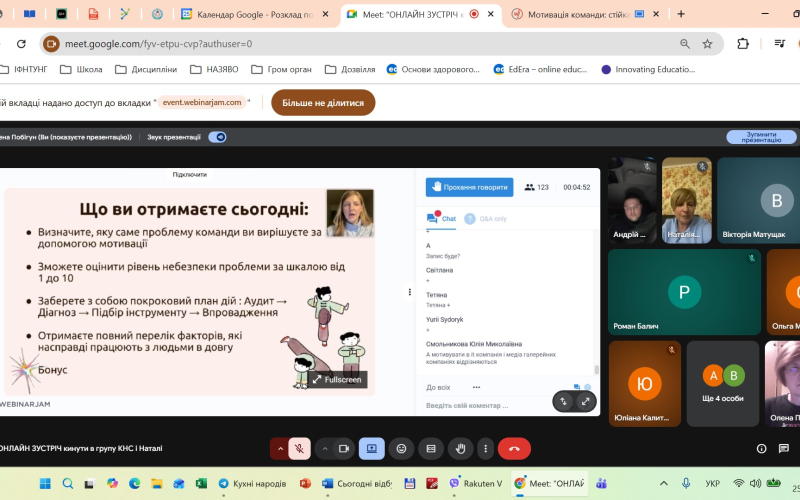
Task: Click the captions button in call controls
Action: tap(430, 449)
